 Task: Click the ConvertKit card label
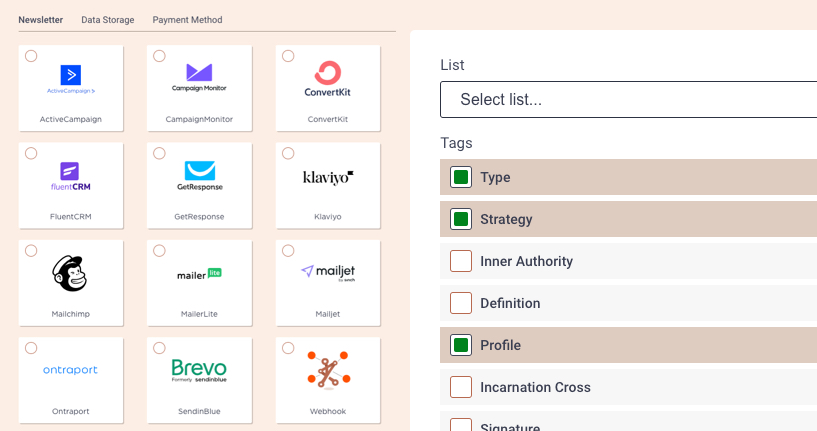[x=328, y=119]
